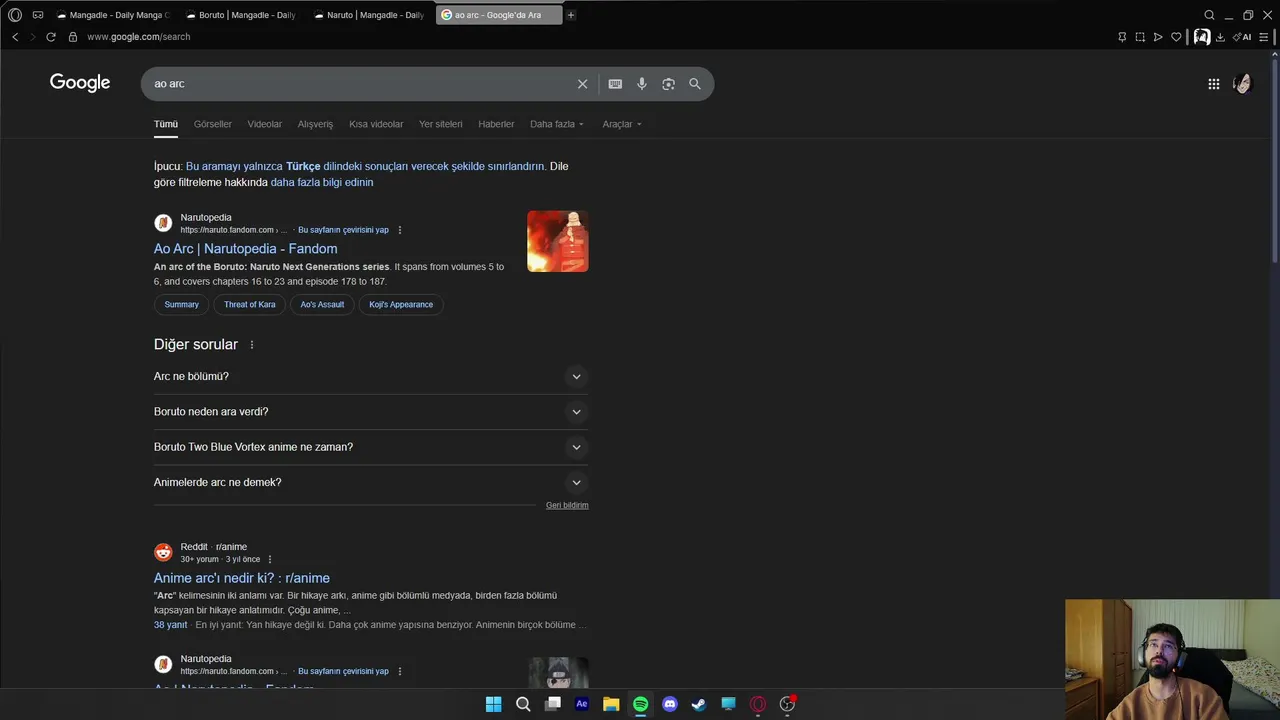Open the workspaces icon beside Opera logo
The height and width of the screenshot is (720, 1280).
coord(38,15)
